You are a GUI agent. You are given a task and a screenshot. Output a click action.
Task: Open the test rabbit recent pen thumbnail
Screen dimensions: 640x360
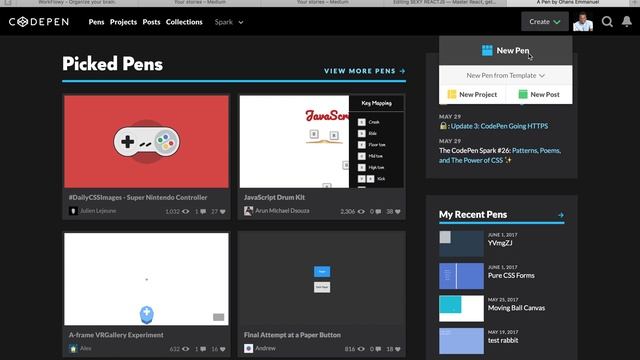(461, 341)
